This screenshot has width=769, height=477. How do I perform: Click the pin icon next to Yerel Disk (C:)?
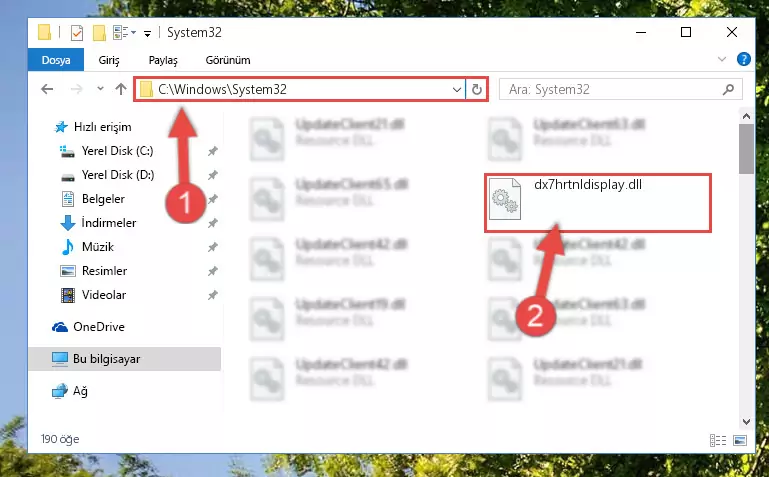[212, 151]
